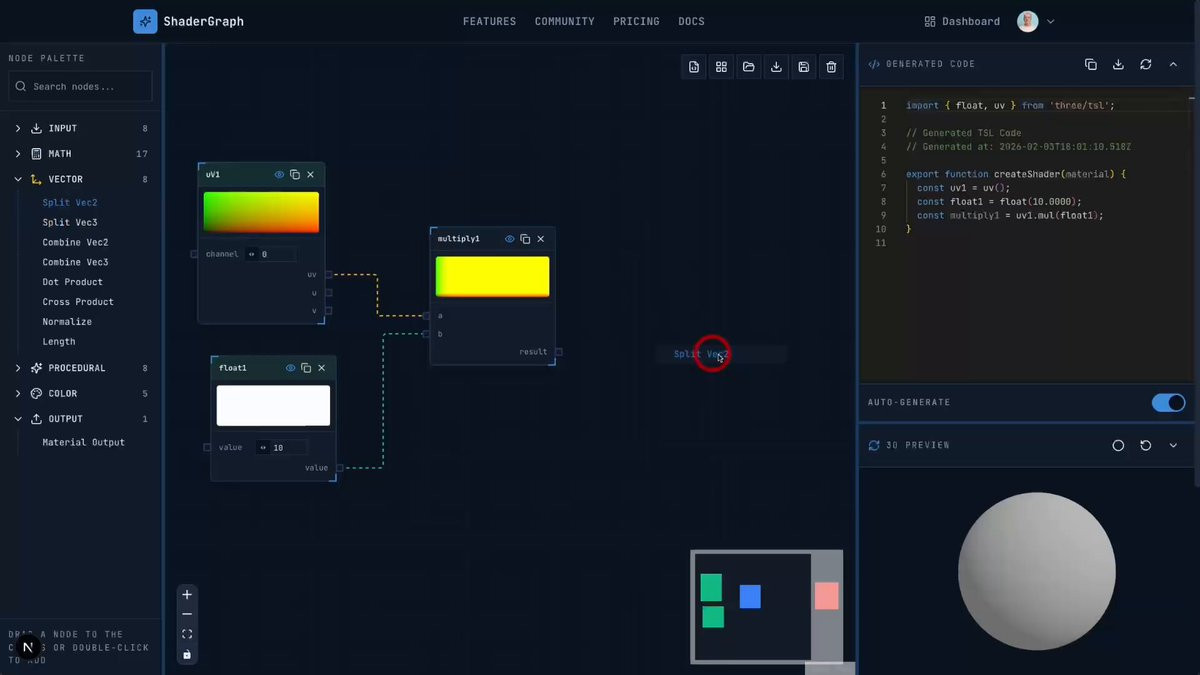The image size is (1200, 675).
Task: Fit the graph view using the frame icon
Action: click(187, 634)
